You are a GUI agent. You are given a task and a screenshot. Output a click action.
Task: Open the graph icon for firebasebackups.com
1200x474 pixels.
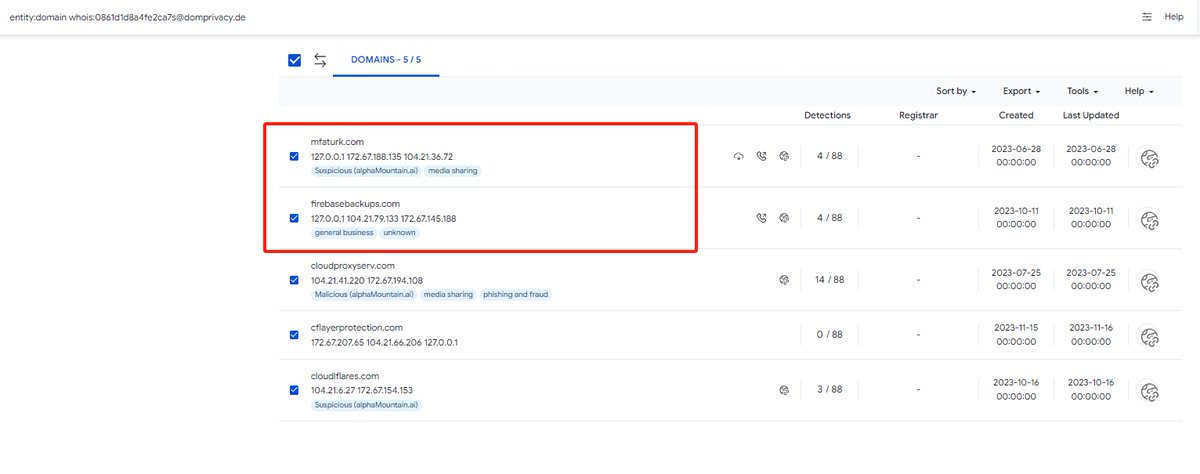coord(1149,220)
